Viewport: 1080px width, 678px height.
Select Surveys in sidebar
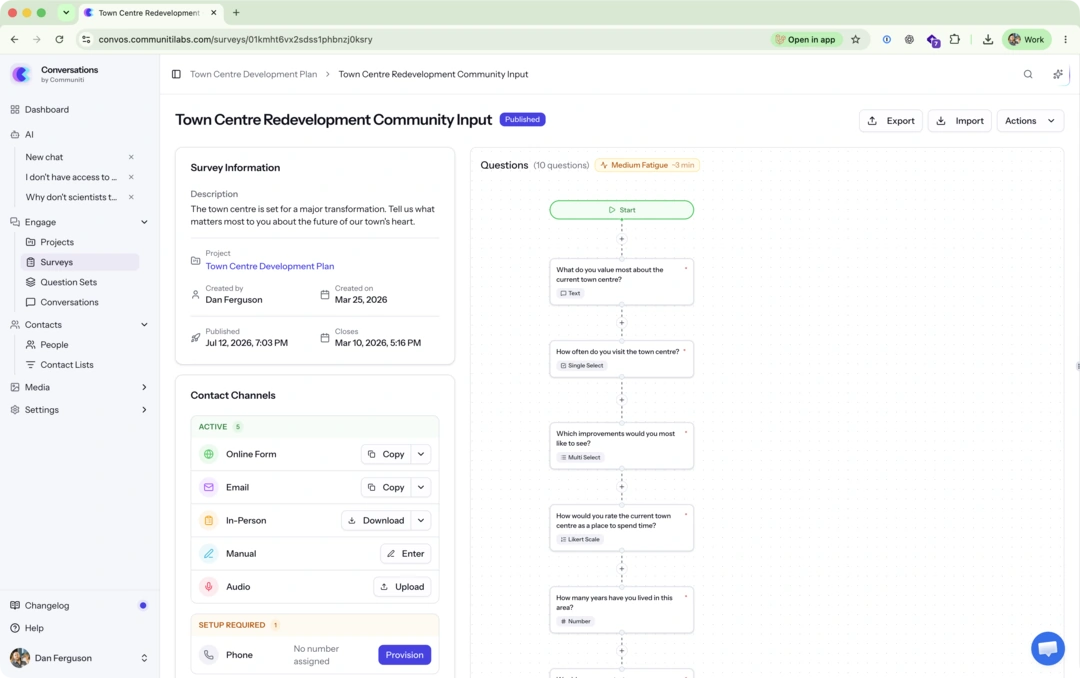coord(80,262)
